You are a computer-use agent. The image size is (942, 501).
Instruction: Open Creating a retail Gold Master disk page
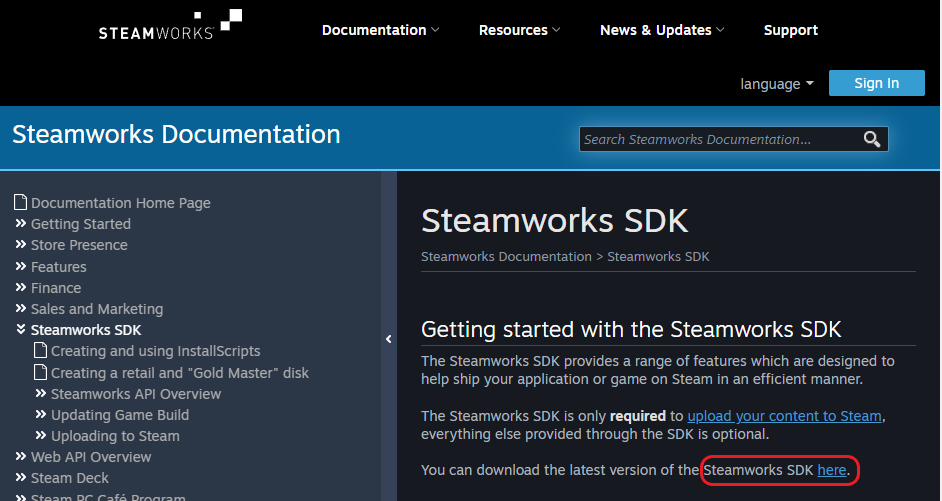180,373
